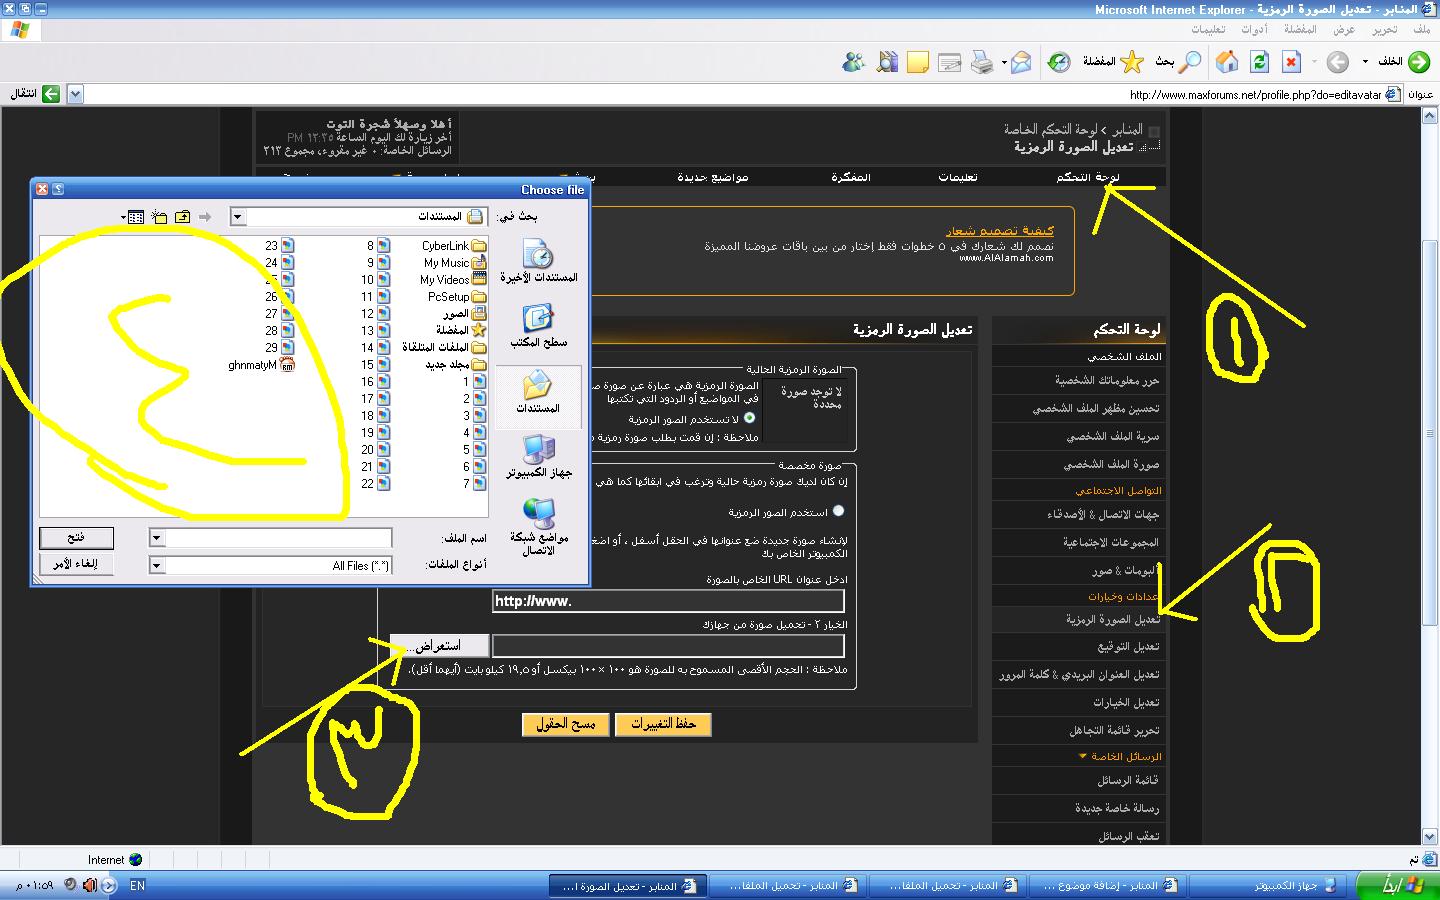Click the Create New Folder icon
The image size is (1440, 900).
pos(159,217)
